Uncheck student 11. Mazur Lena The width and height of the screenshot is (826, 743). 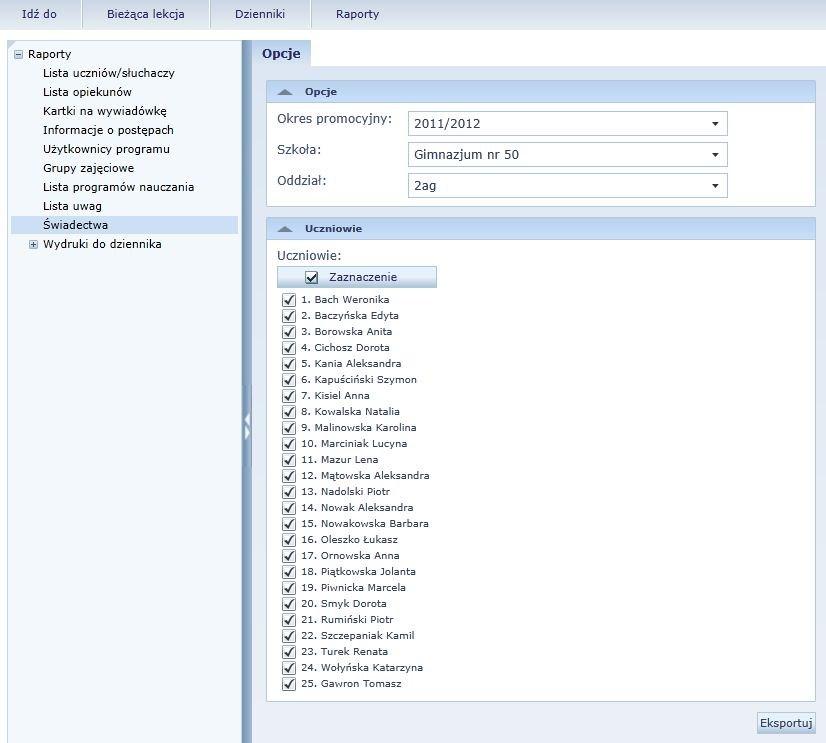289,460
